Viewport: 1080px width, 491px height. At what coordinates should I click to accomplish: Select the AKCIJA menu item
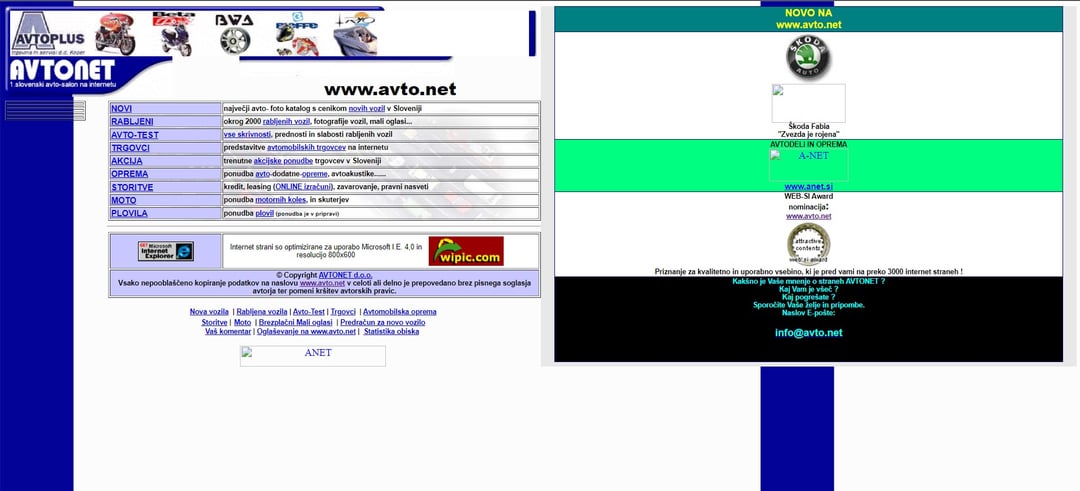coord(127,161)
